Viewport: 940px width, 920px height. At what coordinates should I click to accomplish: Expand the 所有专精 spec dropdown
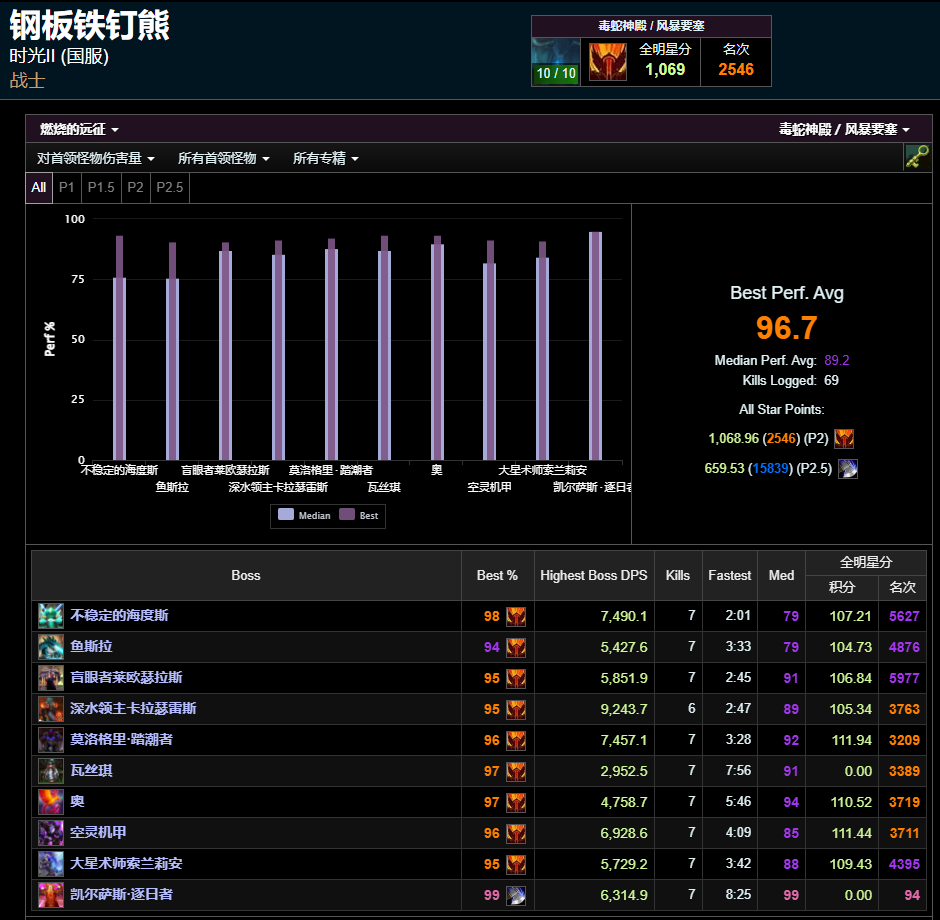point(325,158)
